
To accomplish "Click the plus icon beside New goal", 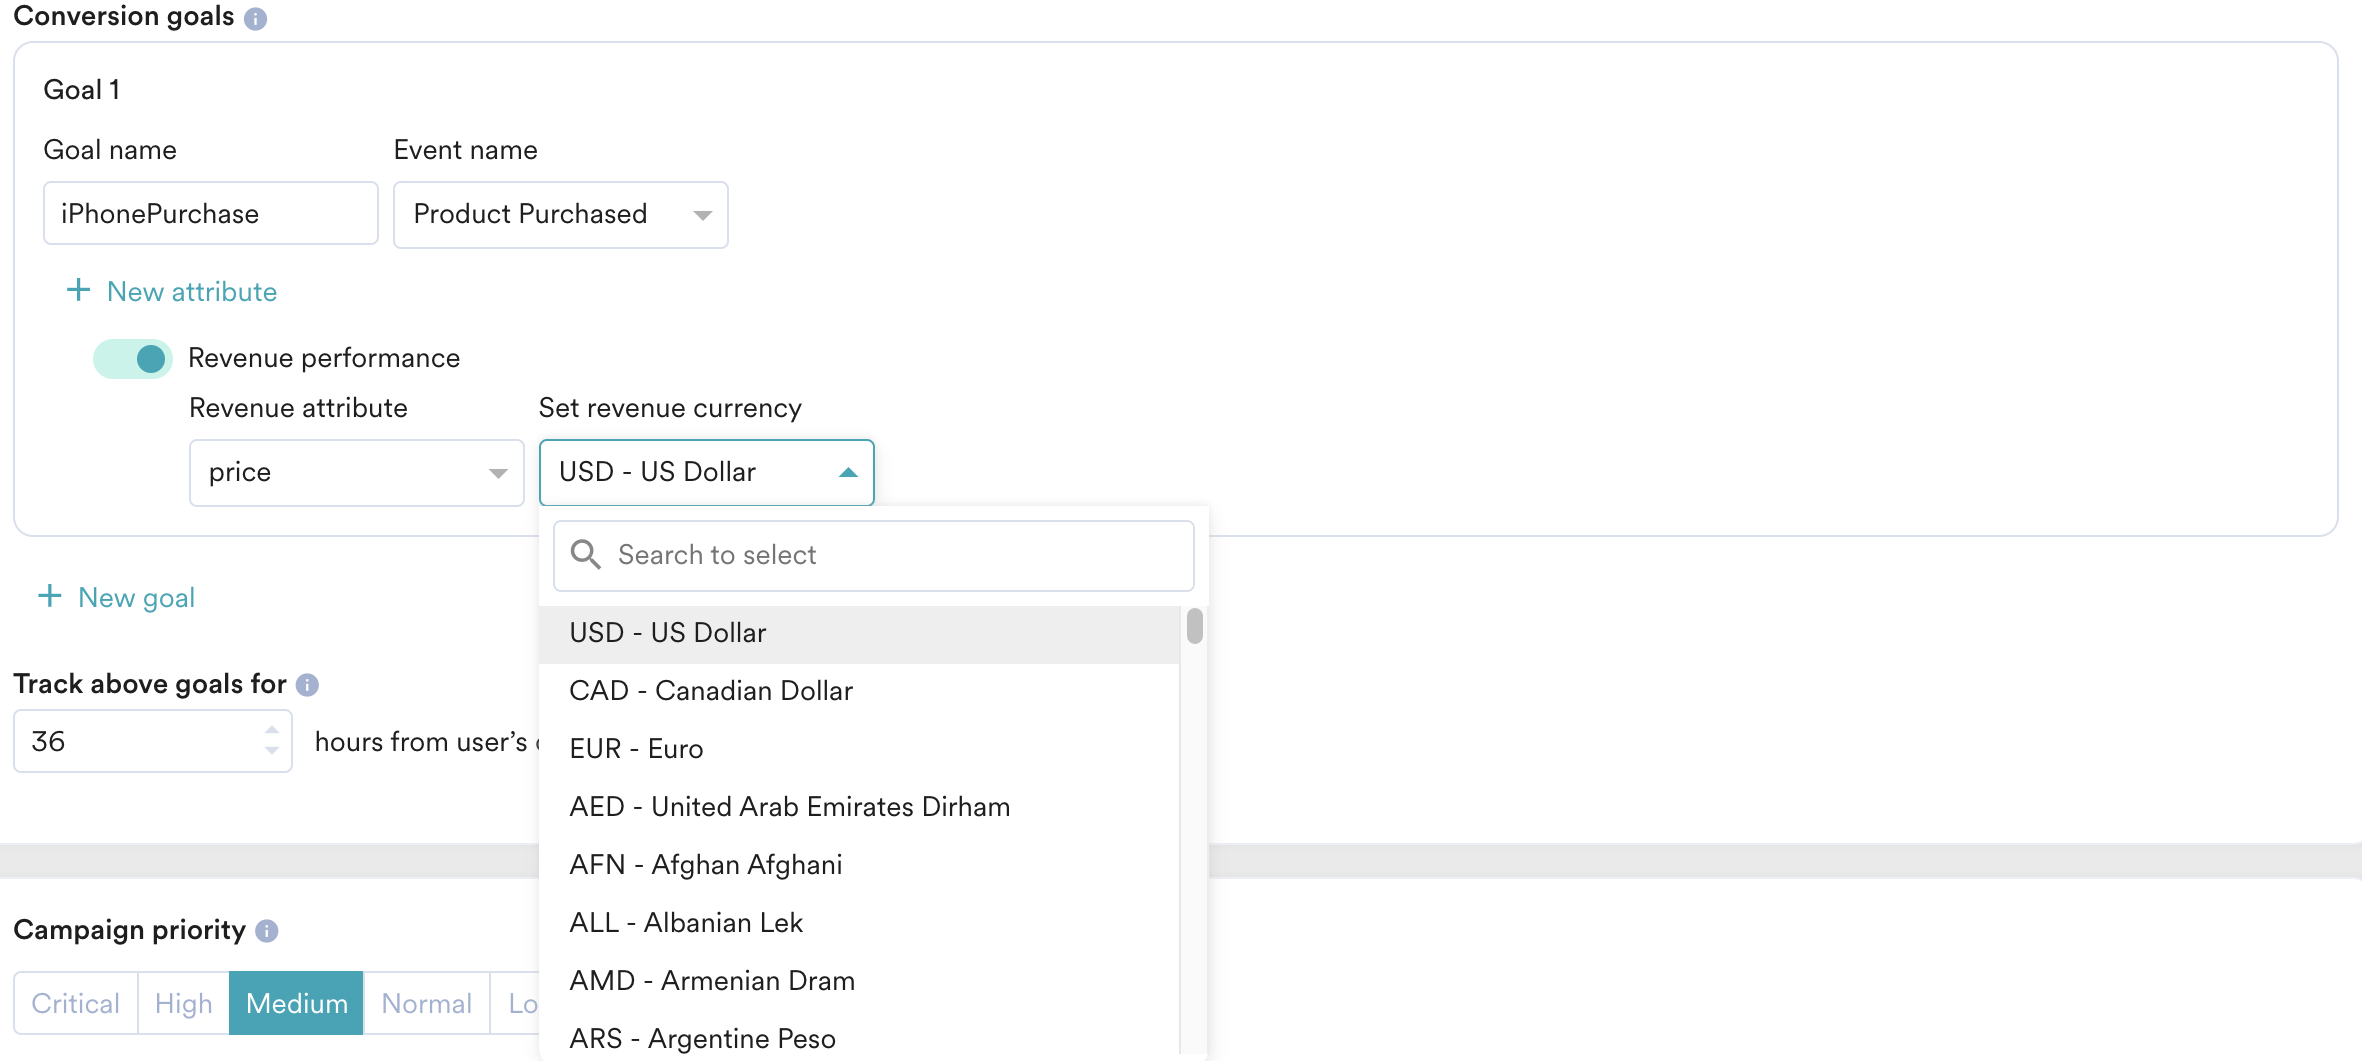I will click(48, 595).
